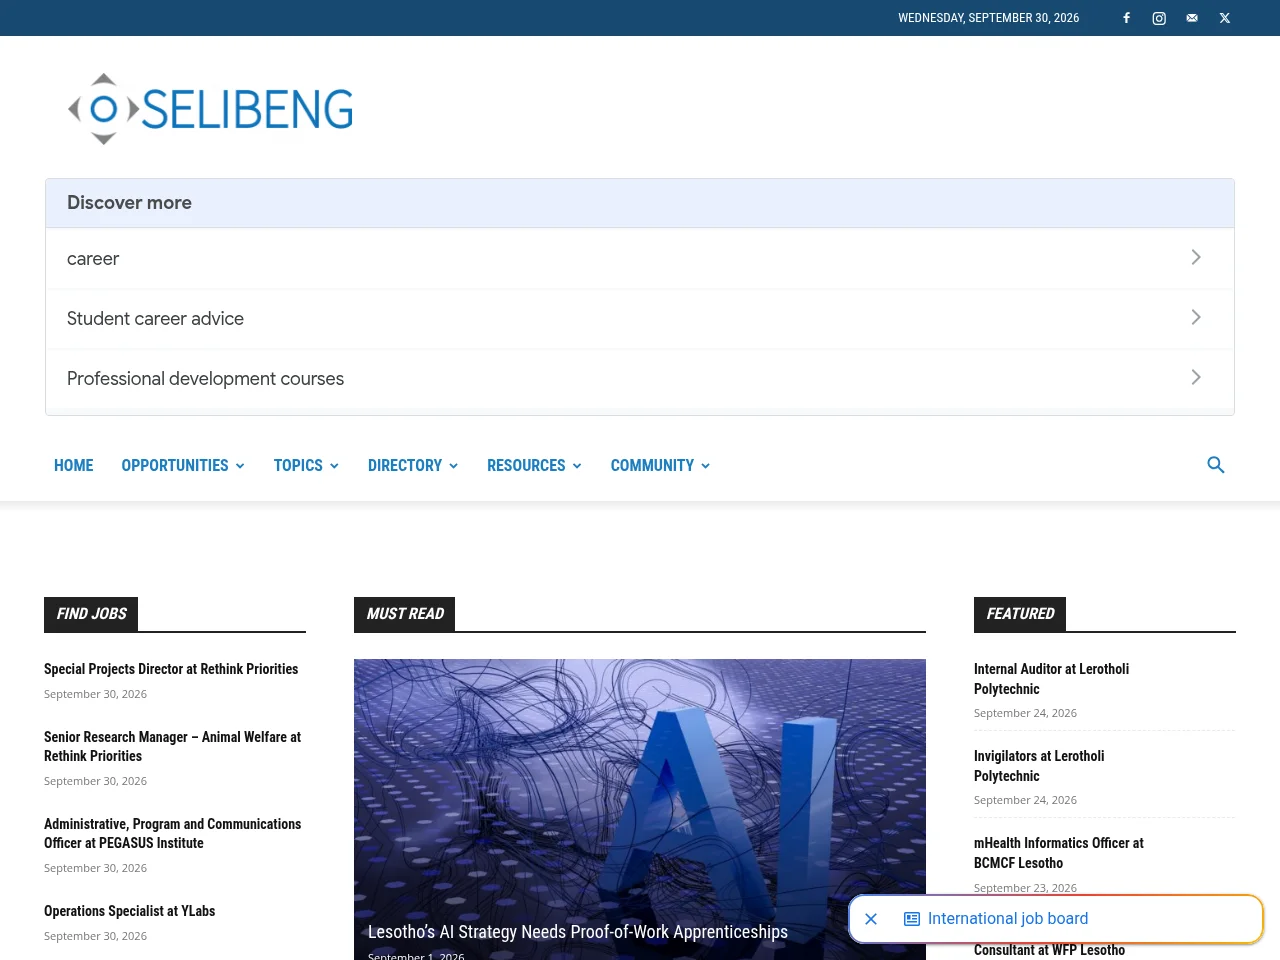1280x960 pixels.
Task: Click September 24, 2026 under Internal Auditor
Action: [x=1025, y=713]
